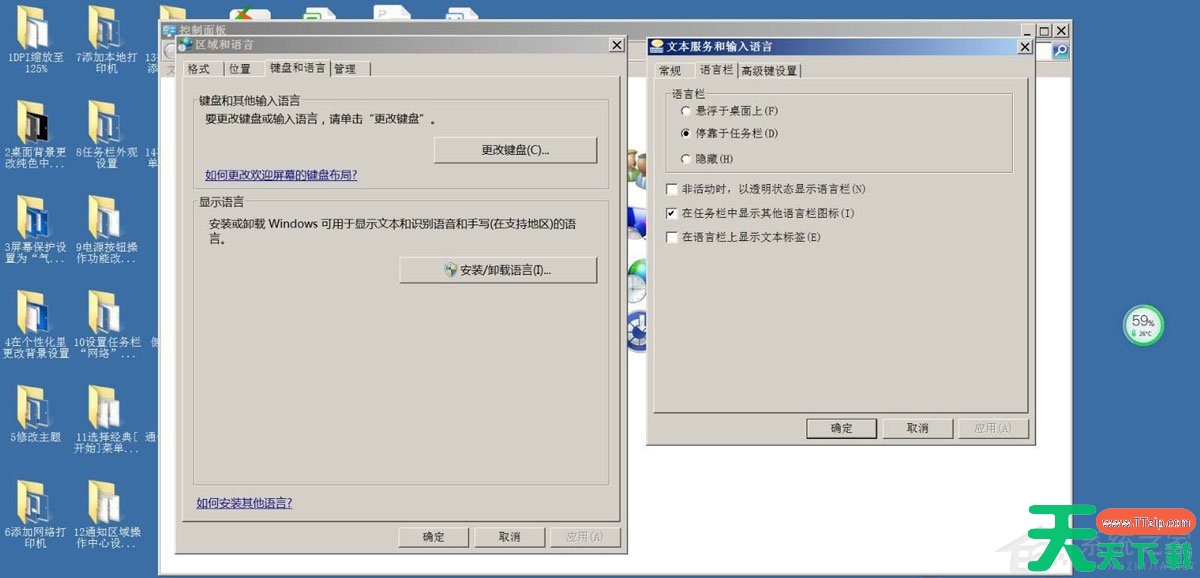
Task: Close the 区域和语言 dialog
Action: click(x=616, y=45)
